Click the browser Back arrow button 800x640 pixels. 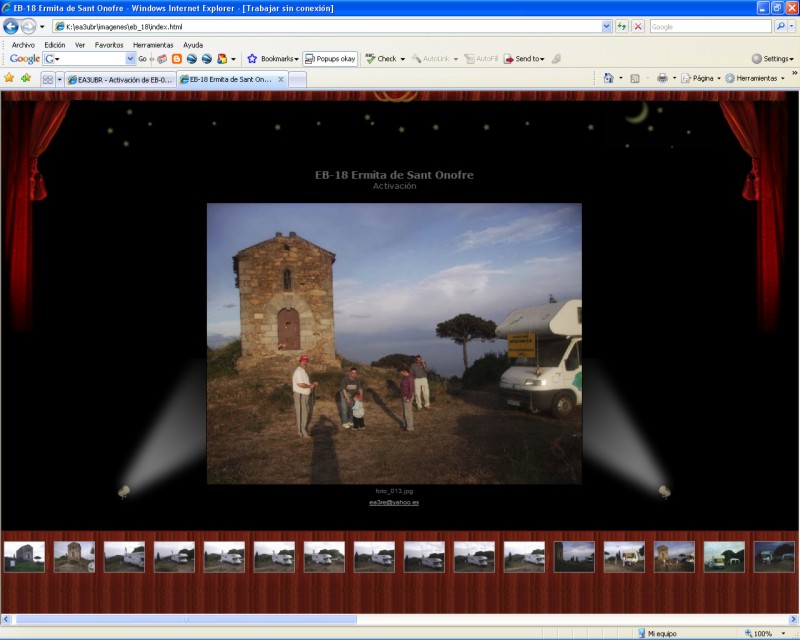click(11, 27)
